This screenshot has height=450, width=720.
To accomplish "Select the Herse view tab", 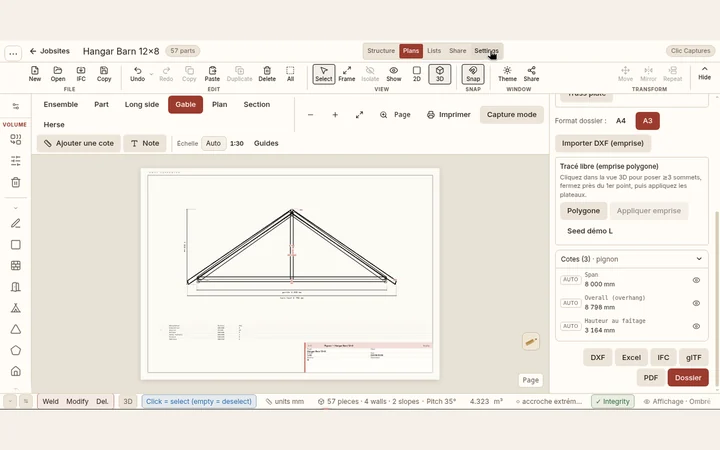I will [x=54, y=124].
